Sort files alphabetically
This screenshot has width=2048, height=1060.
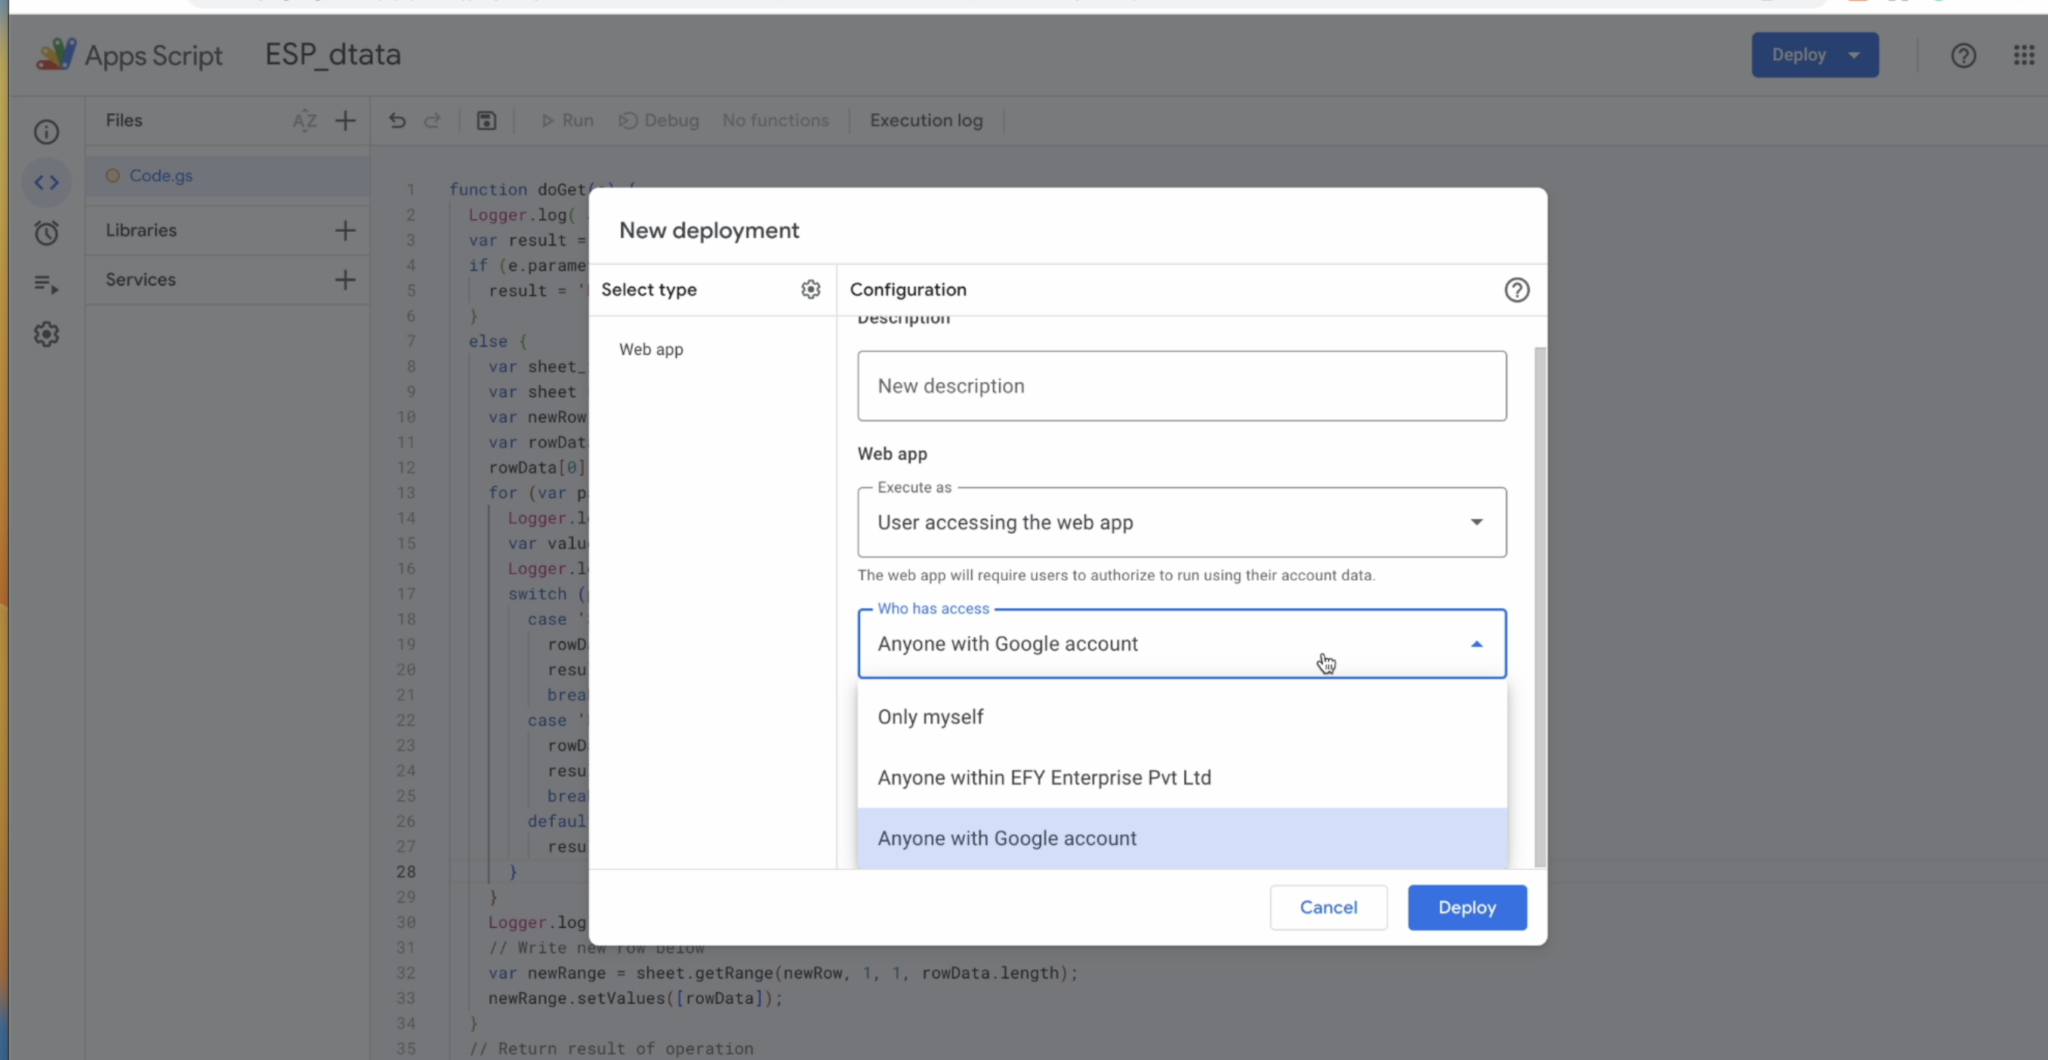(x=306, y=120)
